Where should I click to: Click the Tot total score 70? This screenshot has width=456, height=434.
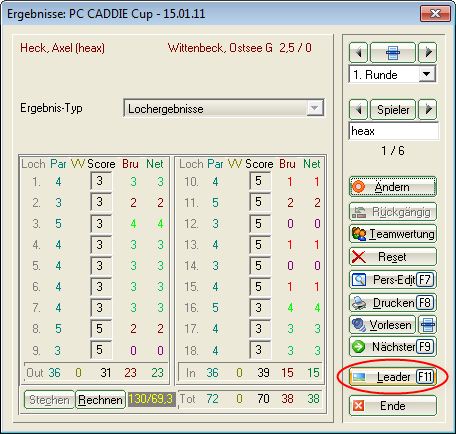tap(263, 399)
